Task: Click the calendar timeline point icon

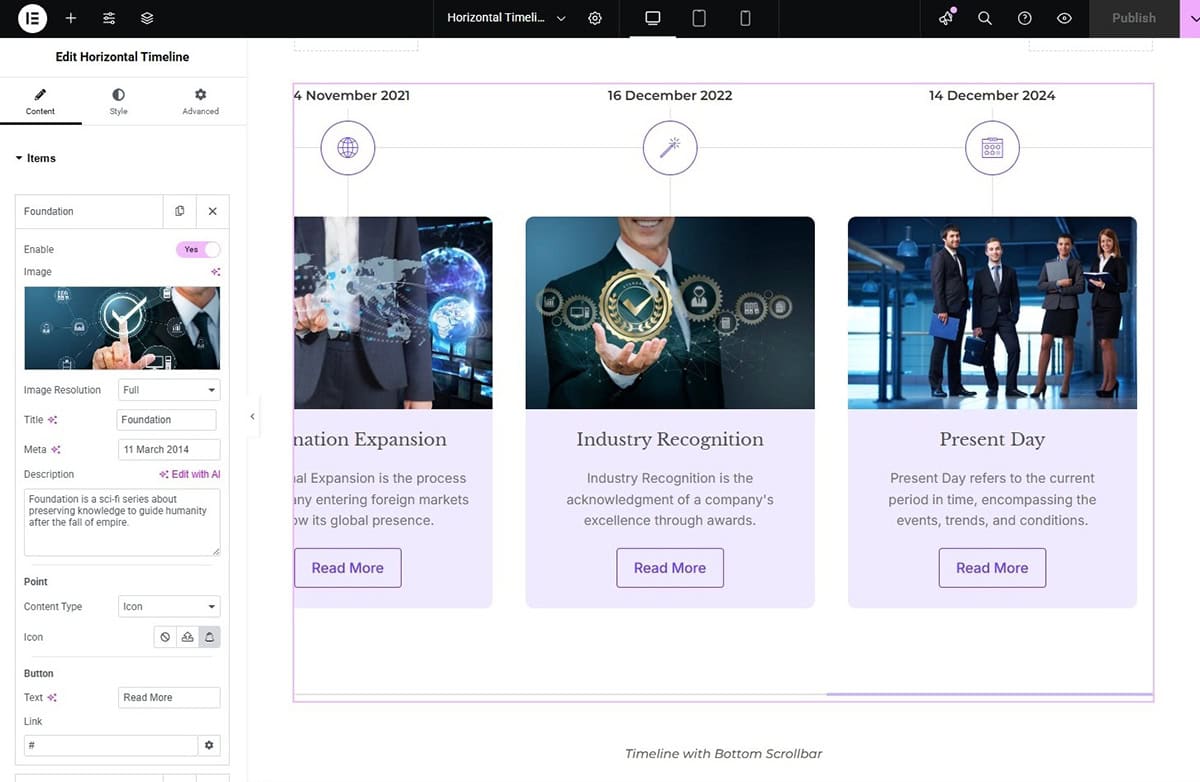Action: click(992, 148)
